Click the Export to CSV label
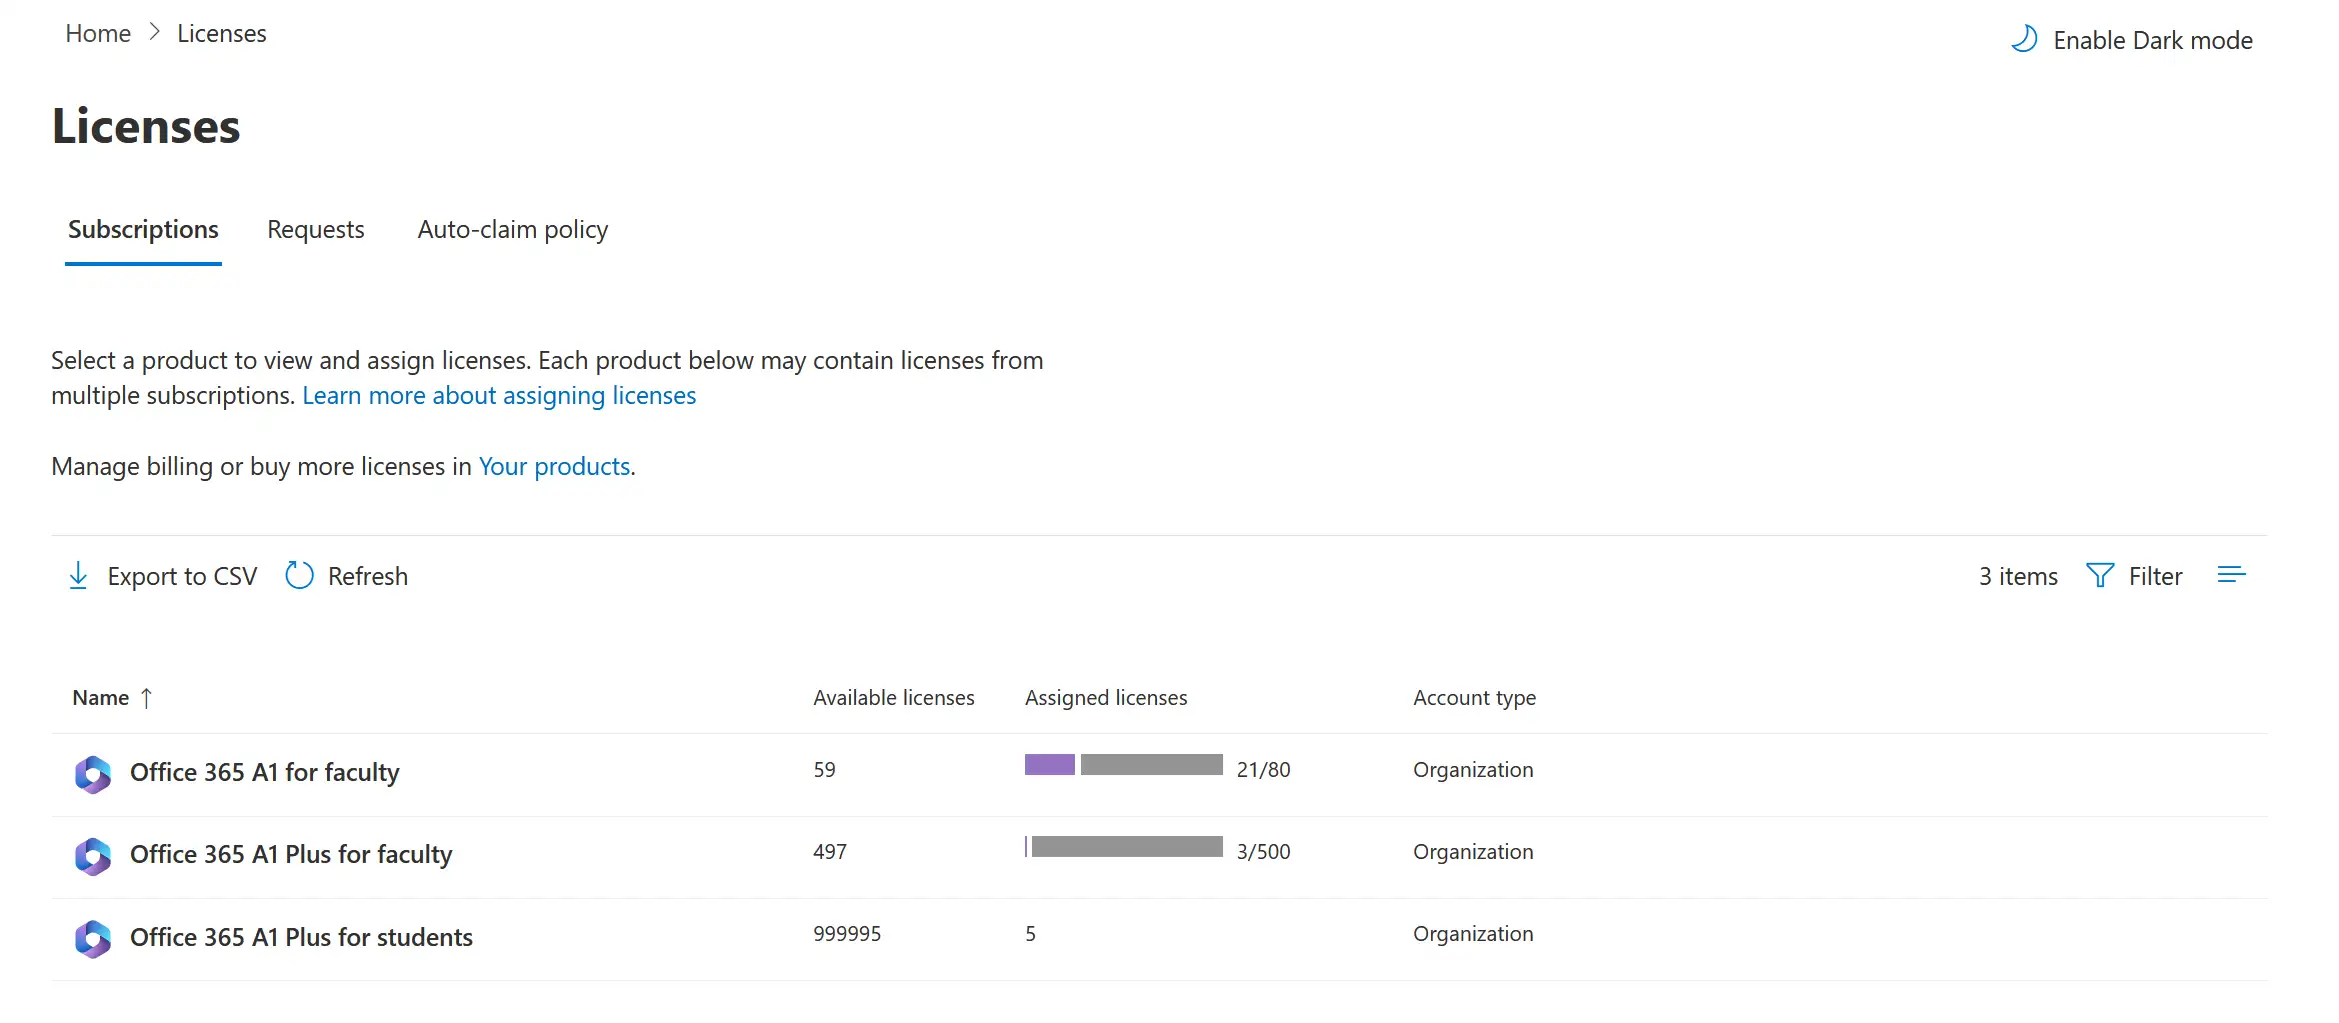Screen dimensions: 2339x1023 pyautogui.click(x=182, y=577)
